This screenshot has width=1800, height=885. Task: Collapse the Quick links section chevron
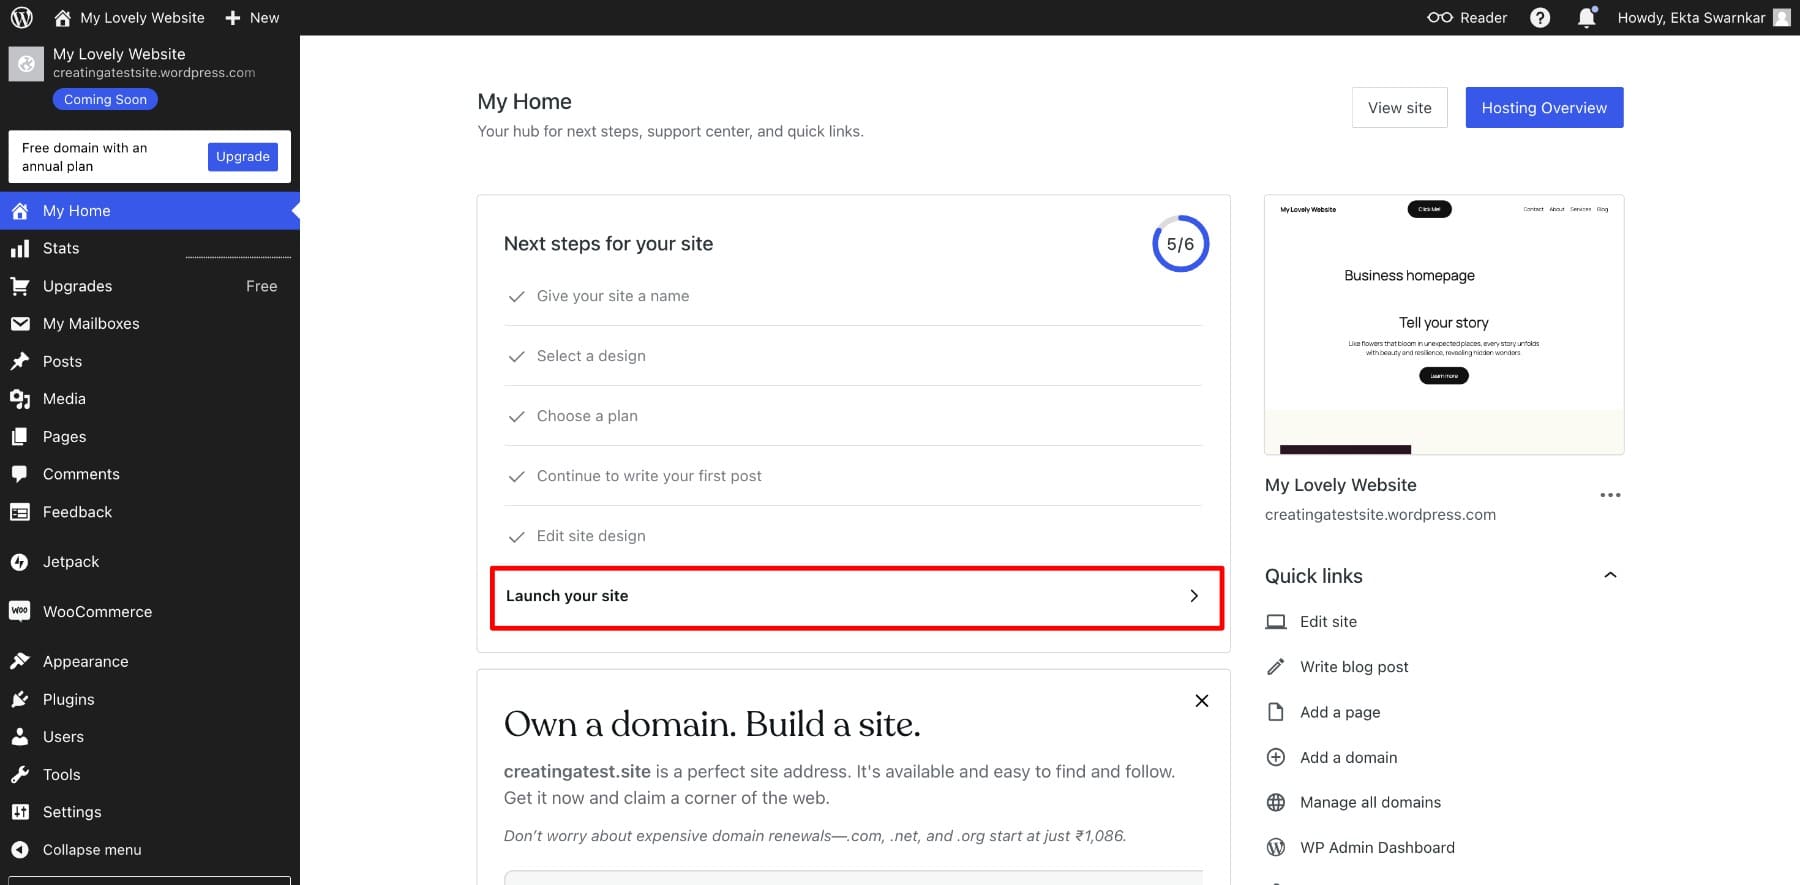1610,575
